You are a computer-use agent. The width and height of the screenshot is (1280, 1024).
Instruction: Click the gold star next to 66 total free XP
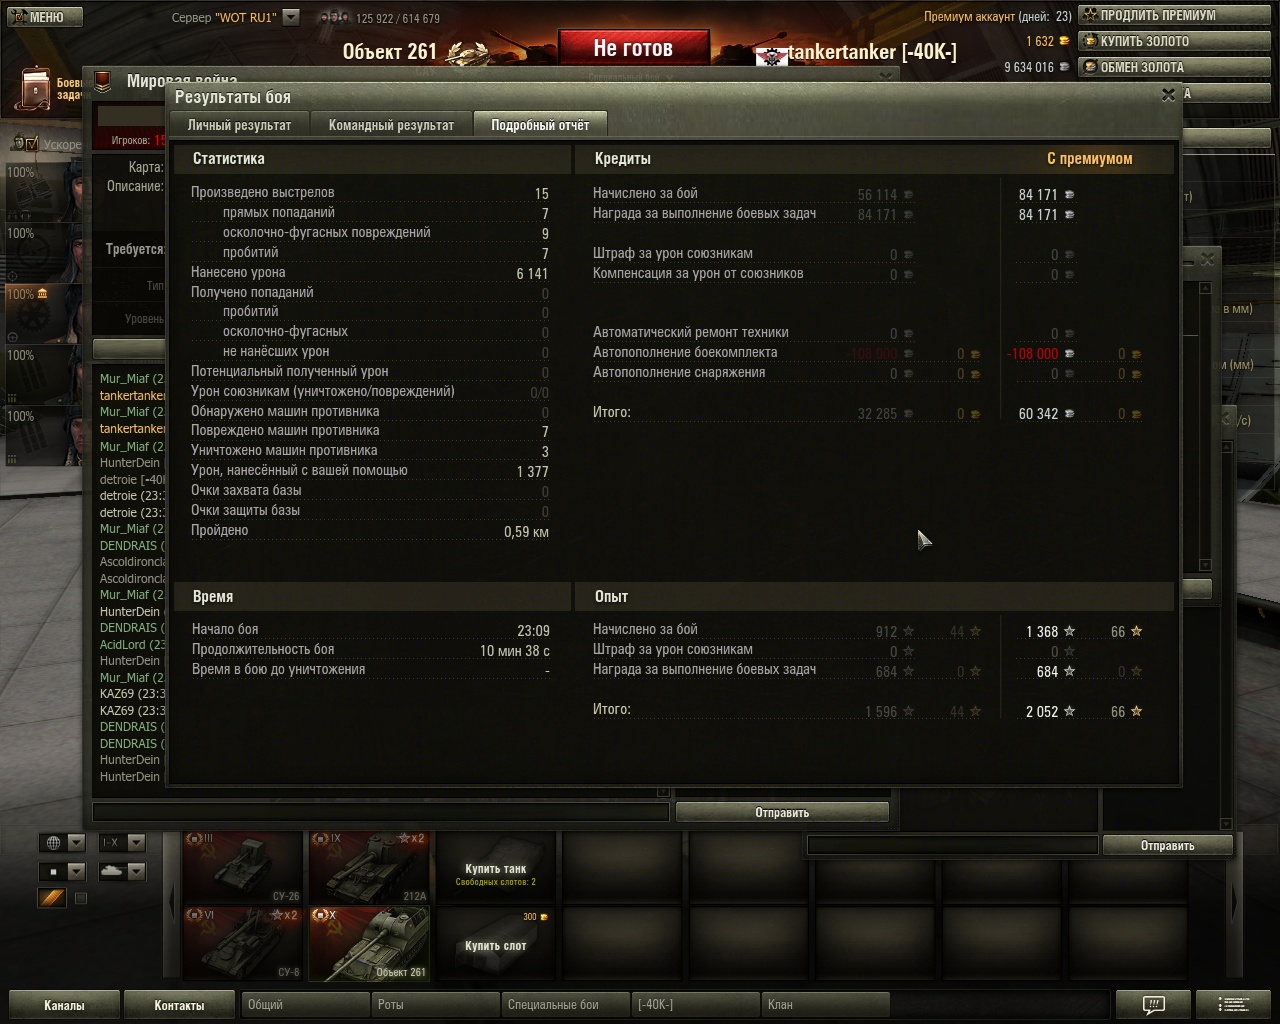tap(1136, 711)
